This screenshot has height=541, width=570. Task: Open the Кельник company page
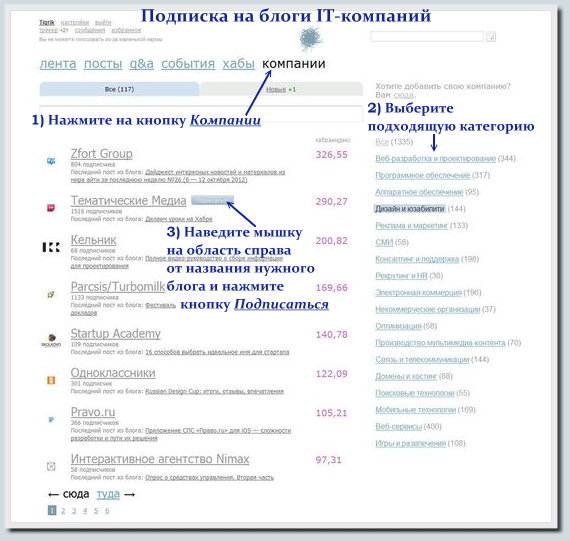[93, 240]
